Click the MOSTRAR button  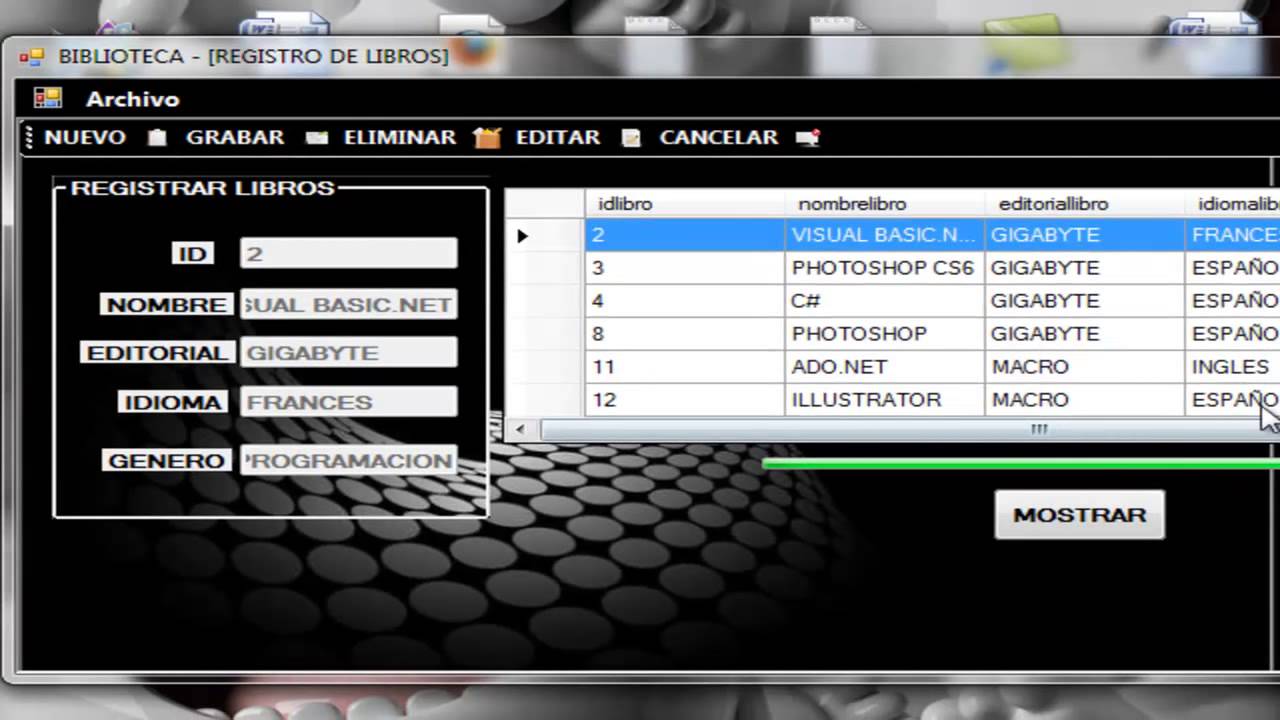1080,515
